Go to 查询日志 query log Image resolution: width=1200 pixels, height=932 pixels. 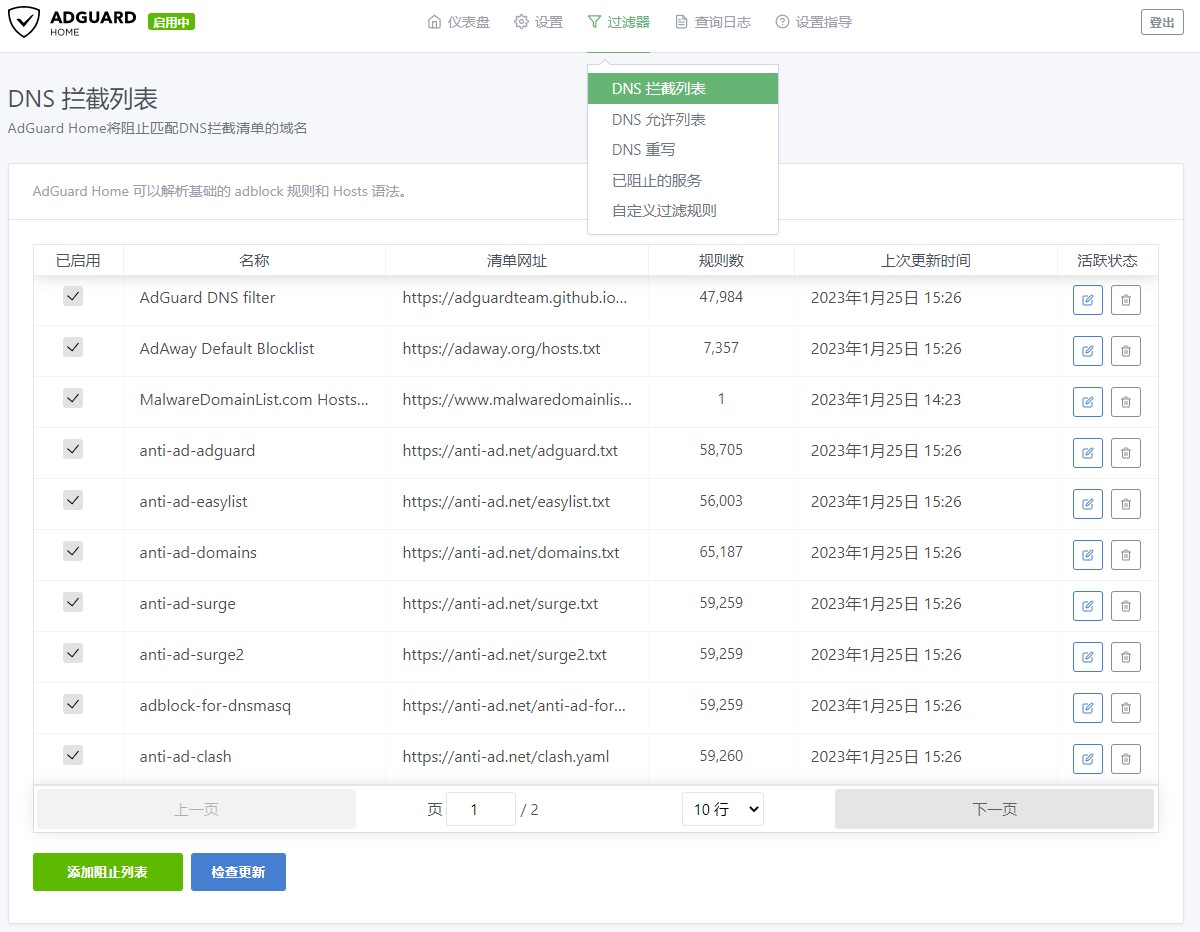(x=713, y=22)
